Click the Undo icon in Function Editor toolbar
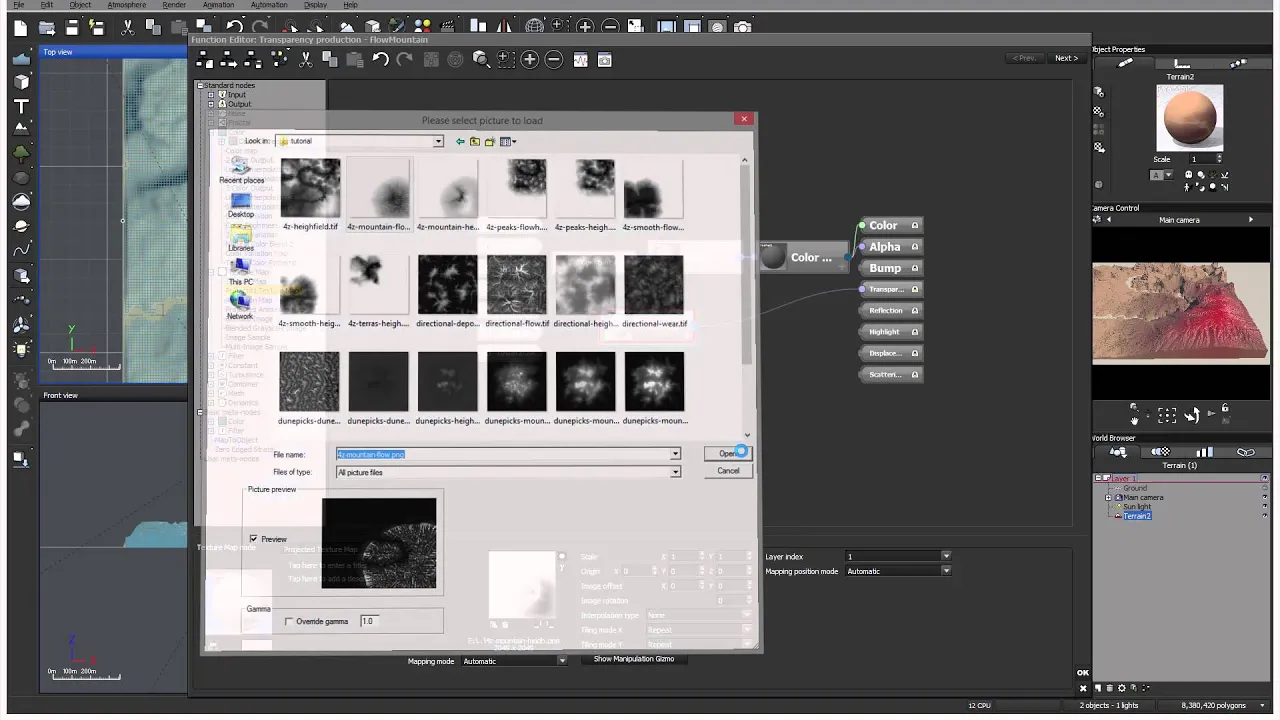 381,60
